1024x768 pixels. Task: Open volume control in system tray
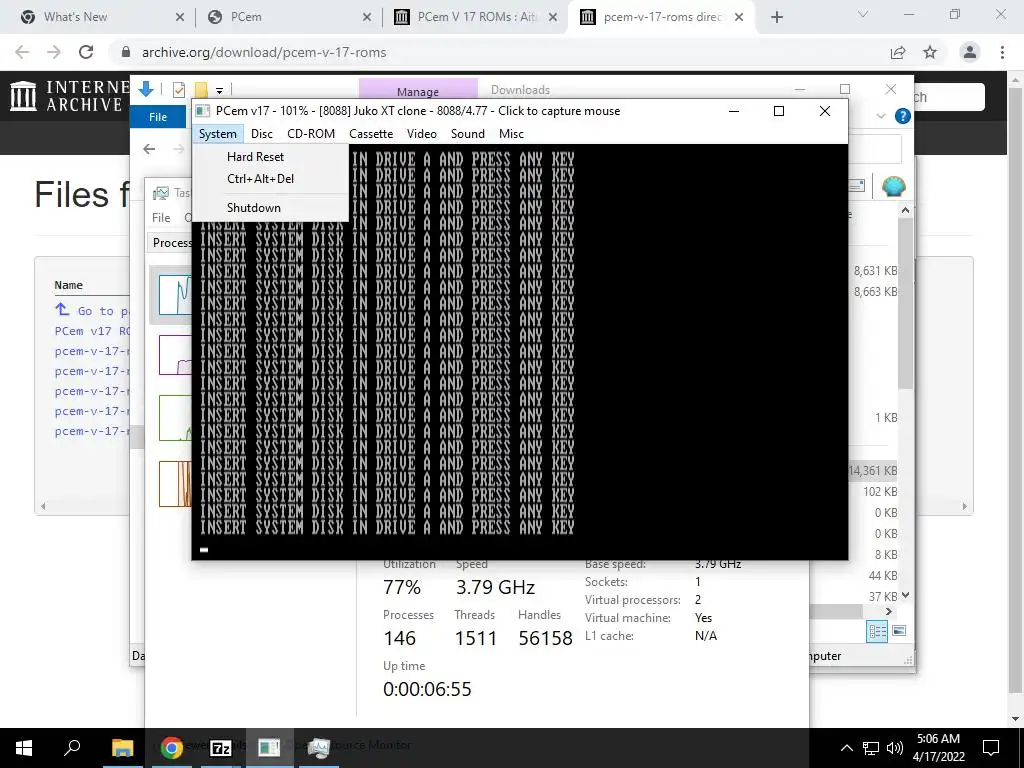[895, 748]
